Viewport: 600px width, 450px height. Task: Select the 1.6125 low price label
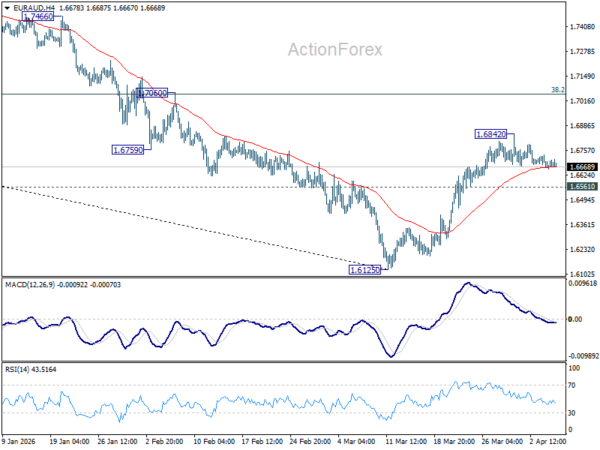(x=364, y=270)
